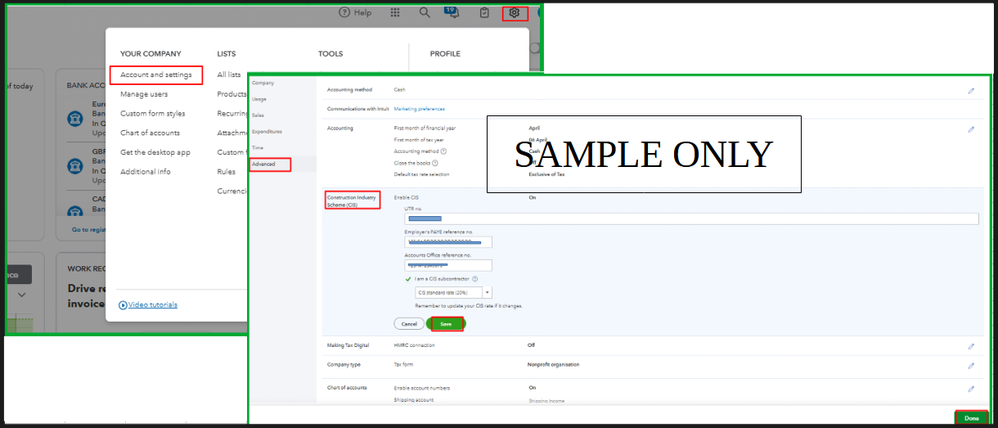Click into the UTR no. field
Viewport: 998px width, 428px height.
coord(691,218)
